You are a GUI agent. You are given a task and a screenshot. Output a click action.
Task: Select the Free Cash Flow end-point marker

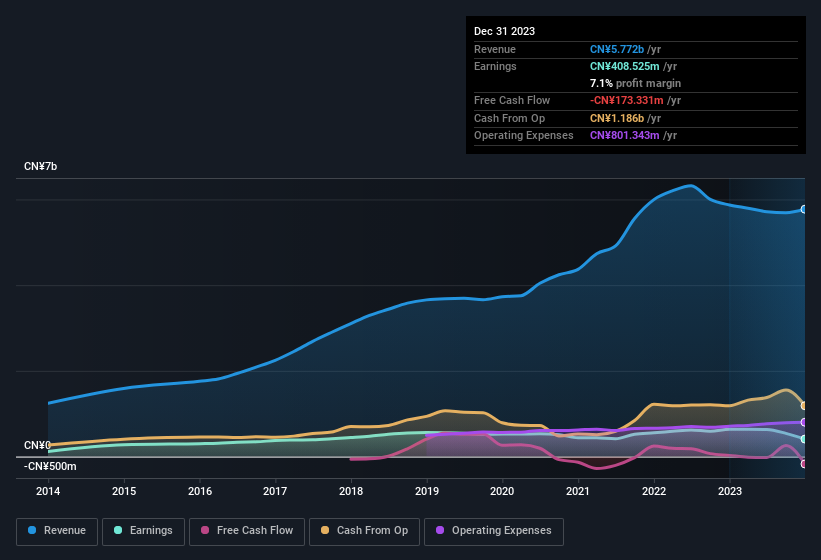click(x=804, y=464)
